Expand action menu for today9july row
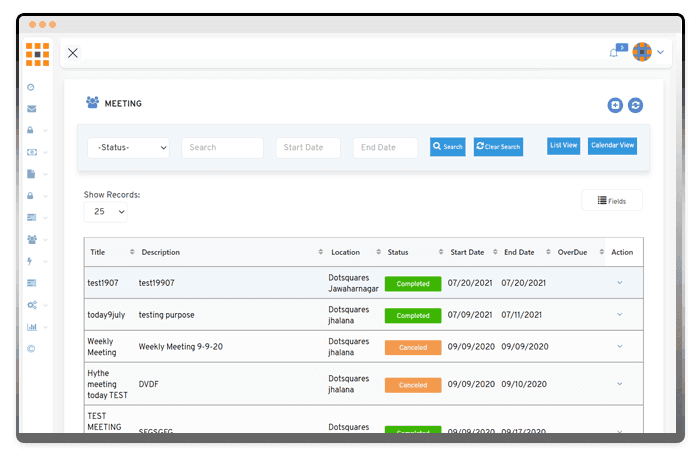Viewport: 700px width, 457px height. point(620,315)
